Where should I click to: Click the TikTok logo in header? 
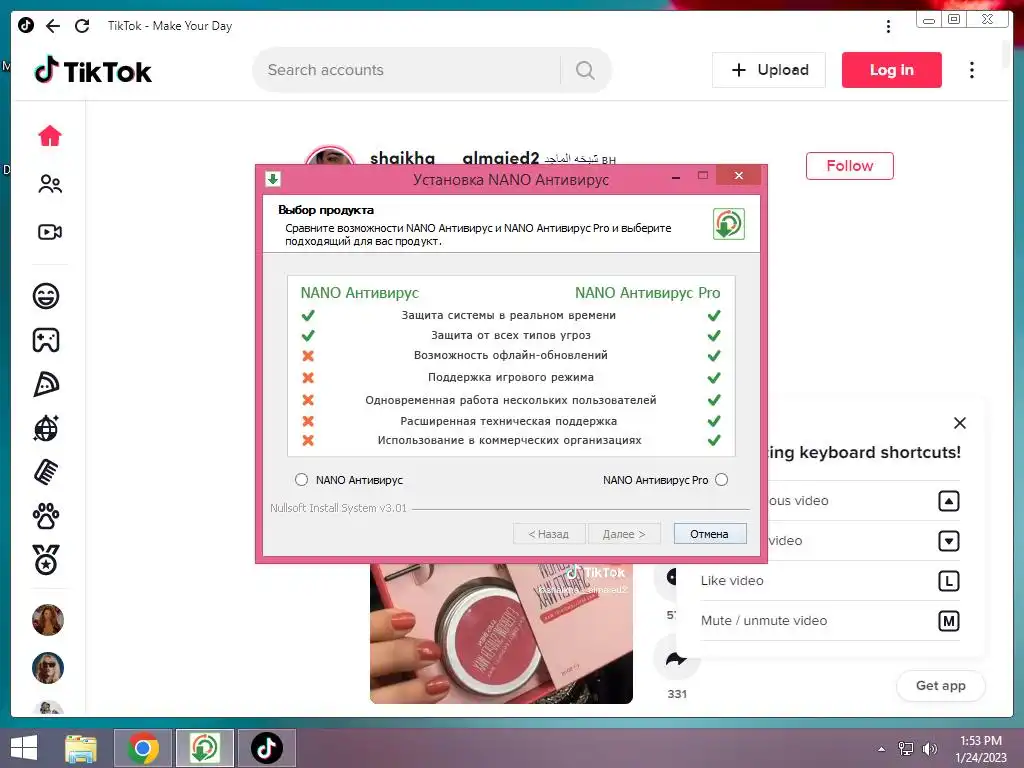(x=93, y=71)
